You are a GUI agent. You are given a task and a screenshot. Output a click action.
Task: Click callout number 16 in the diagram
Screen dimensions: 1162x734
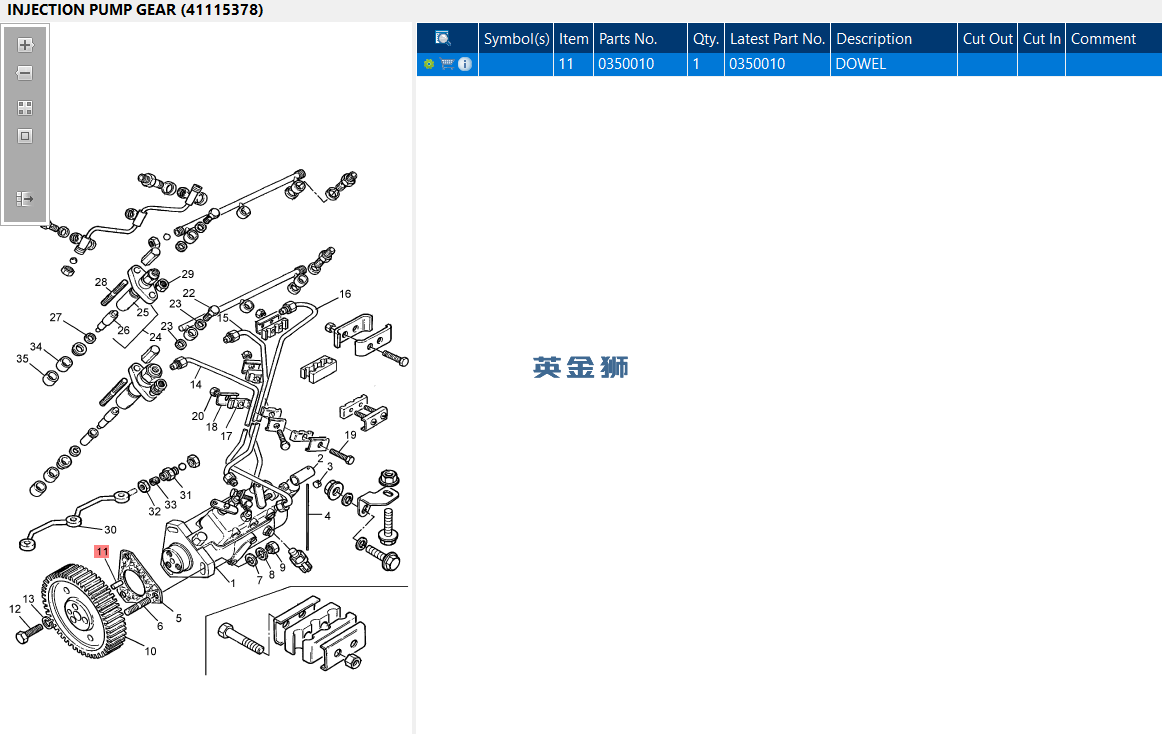pos(345,294)
